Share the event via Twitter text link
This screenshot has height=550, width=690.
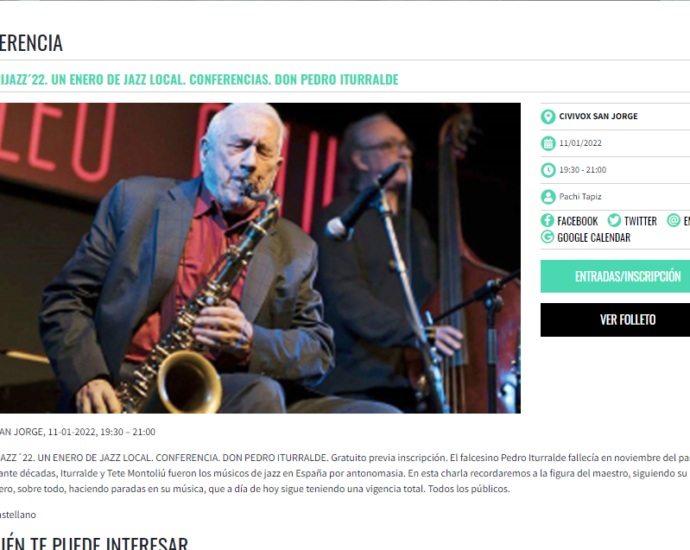640,221
